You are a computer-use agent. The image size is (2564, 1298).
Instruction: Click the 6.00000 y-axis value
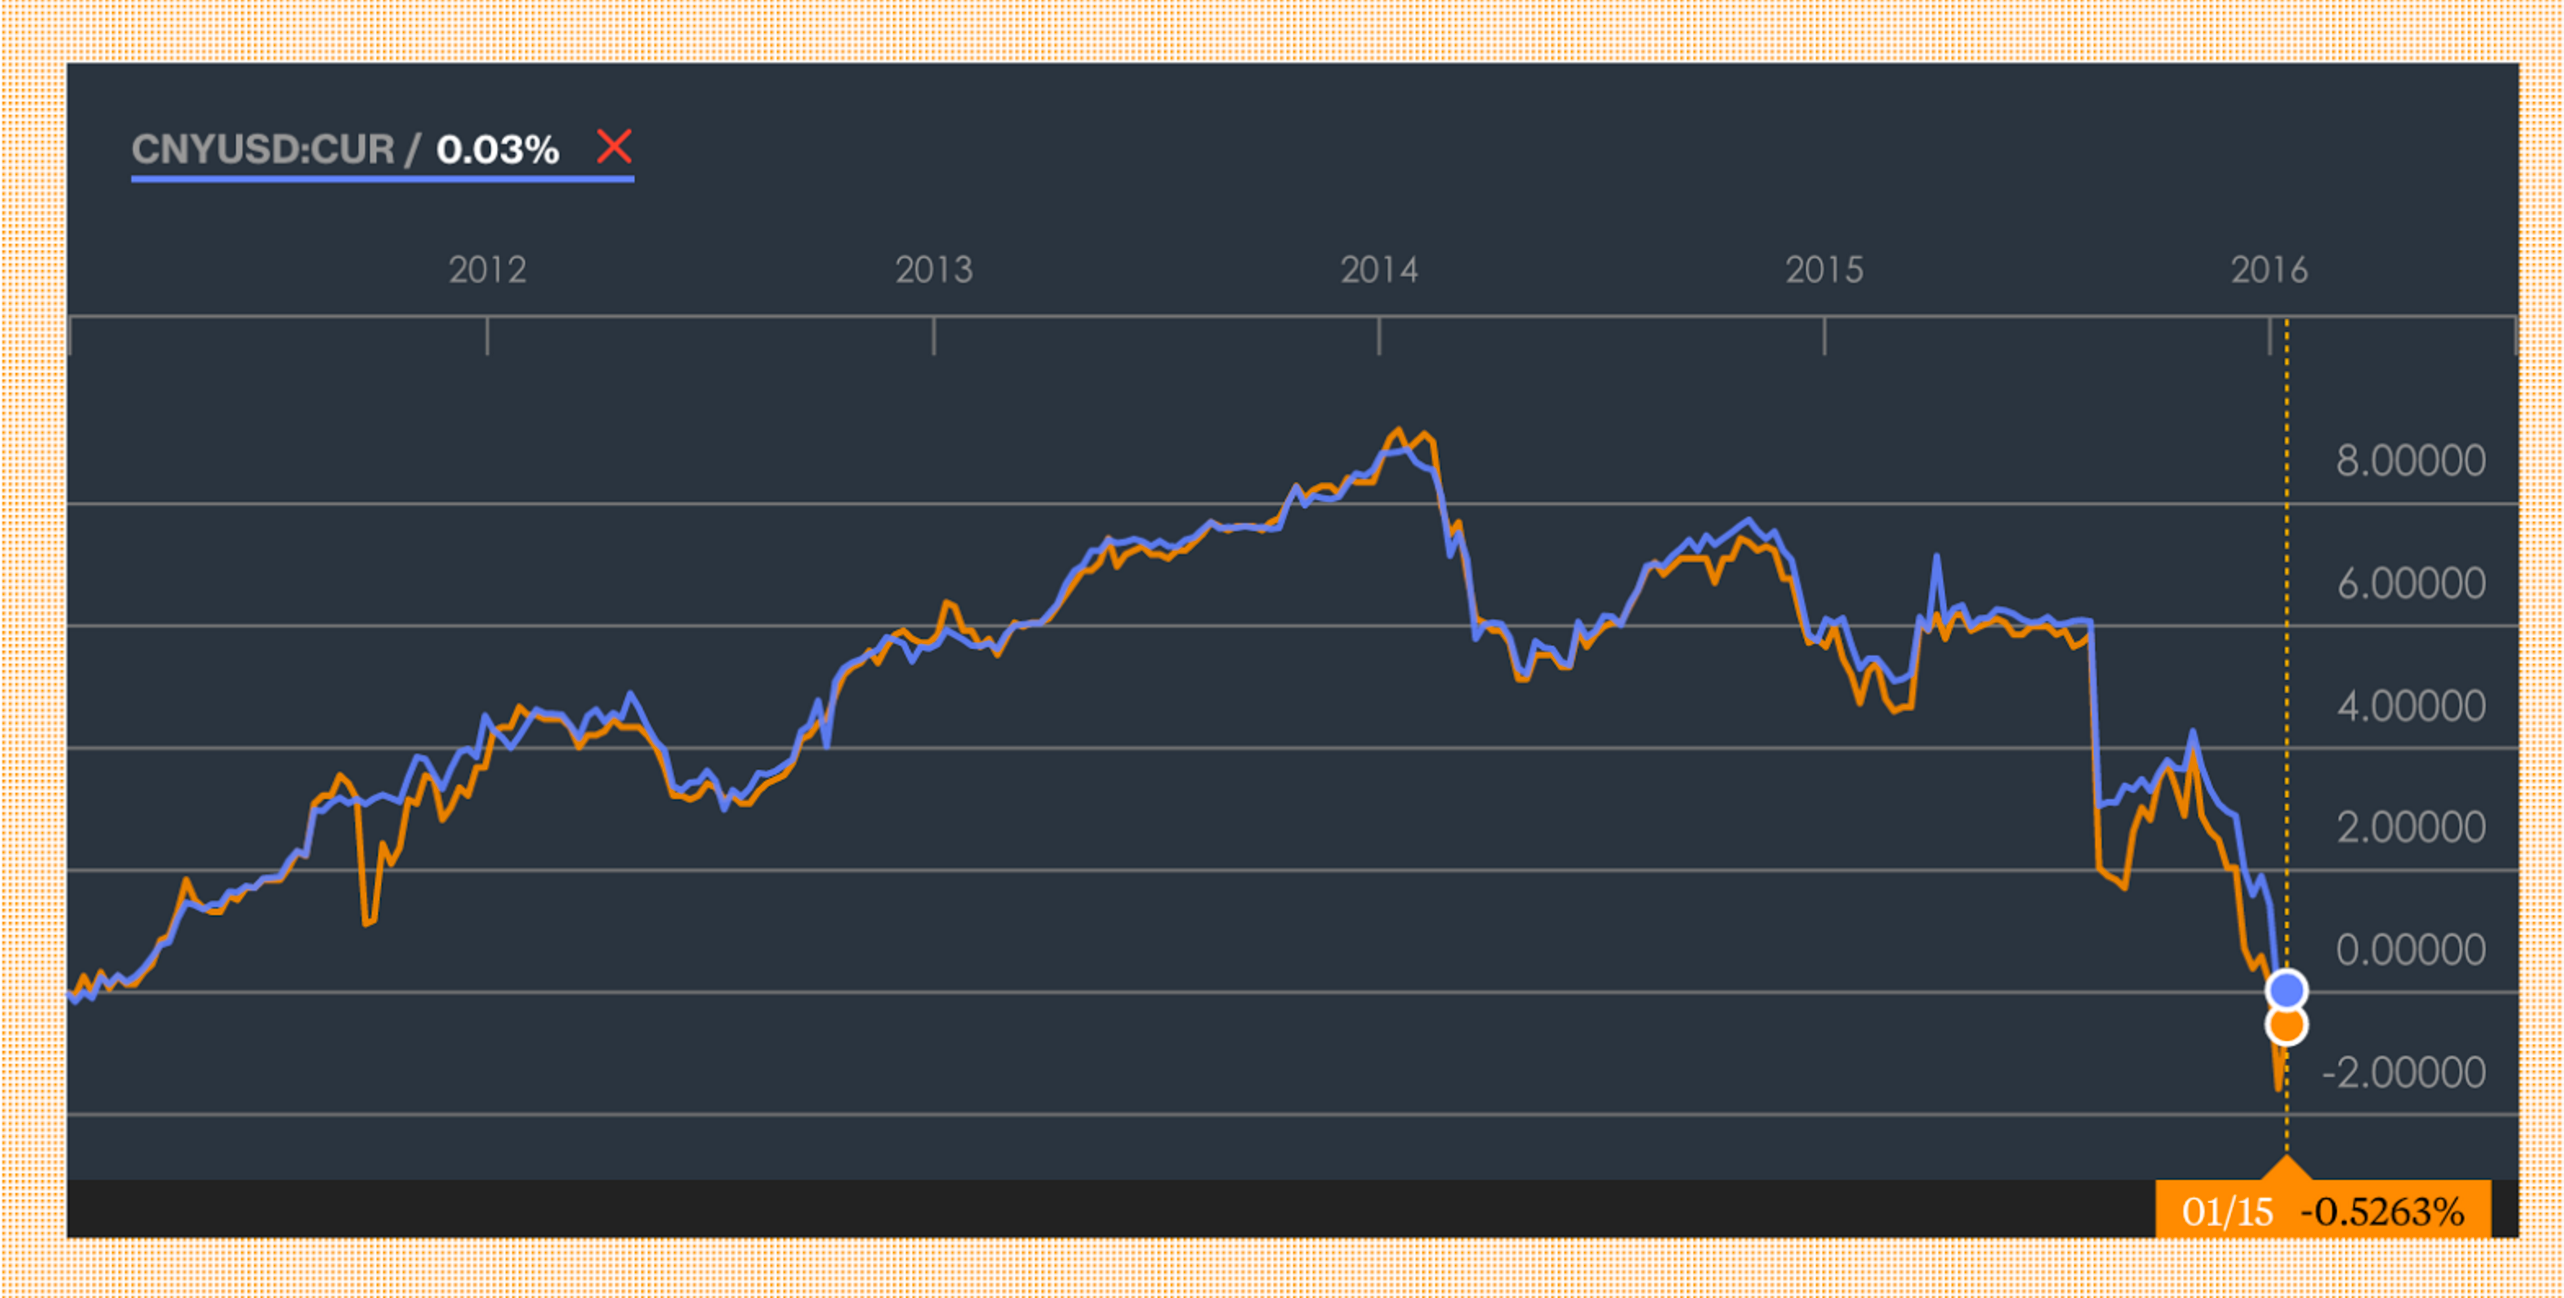2410,584
